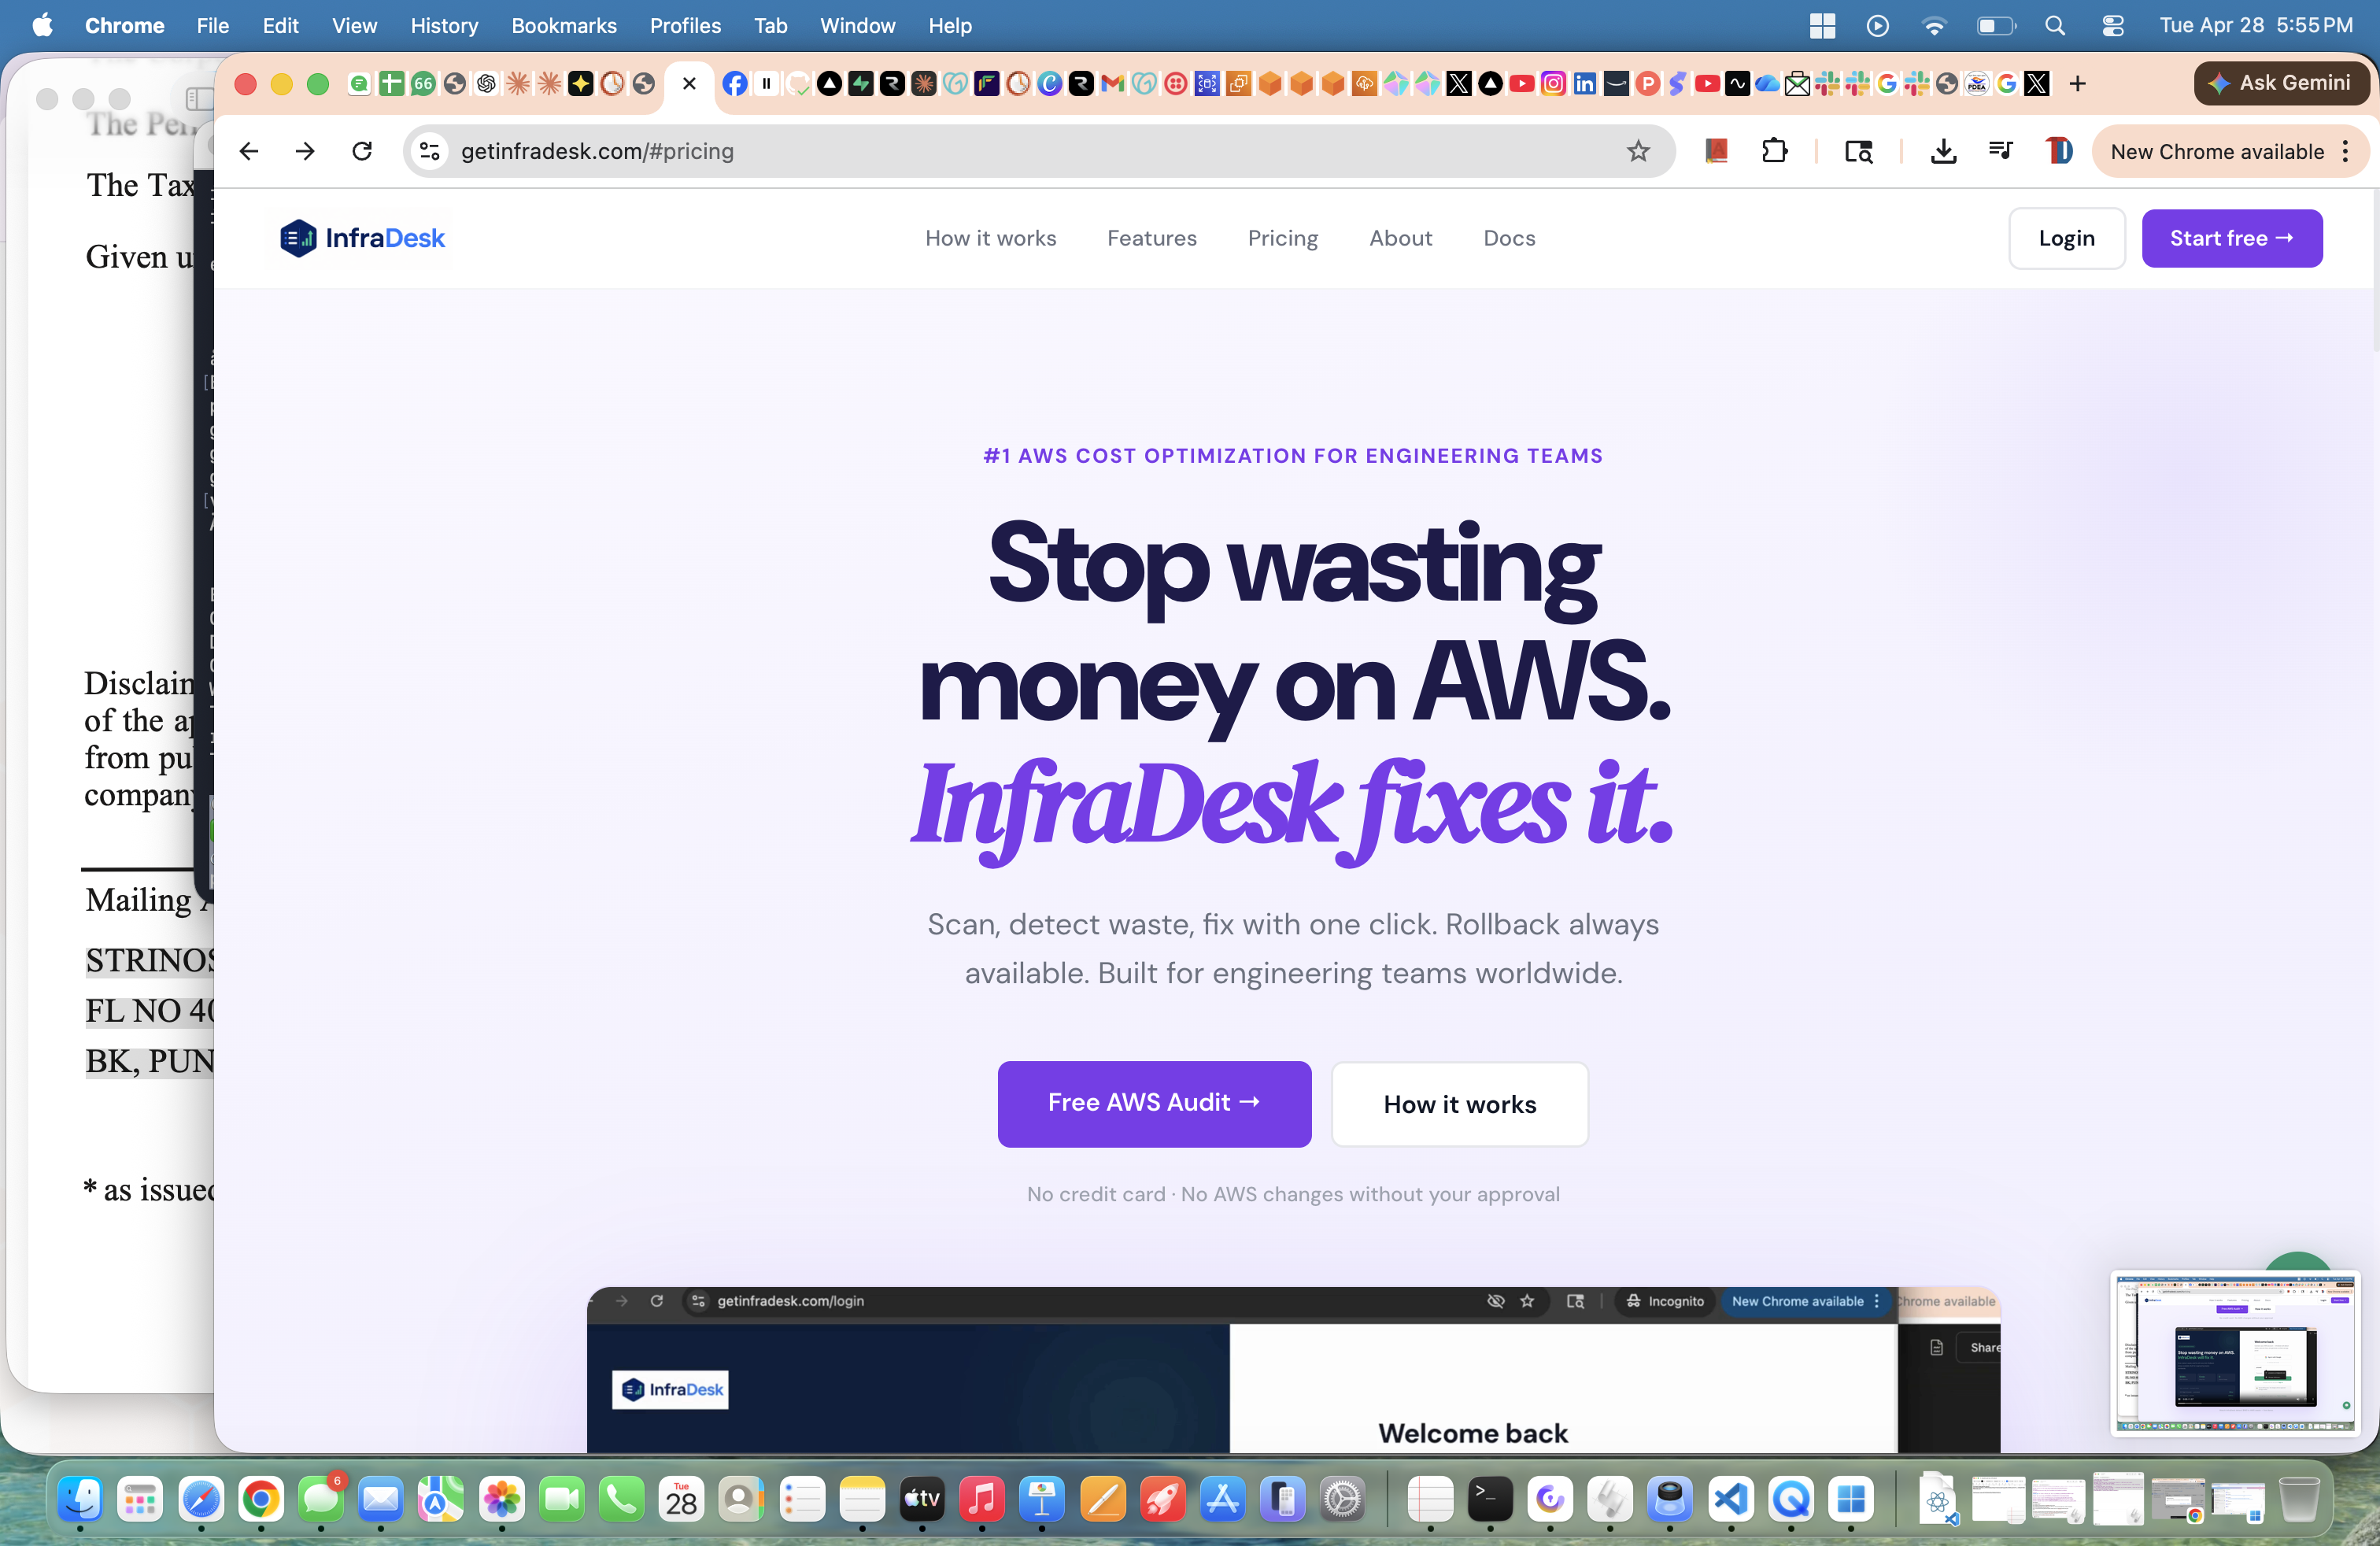The height and width of the screenshot is (1546, 2380).
Task: Open Maps from the Dock
Action: tap(440, 1498)
